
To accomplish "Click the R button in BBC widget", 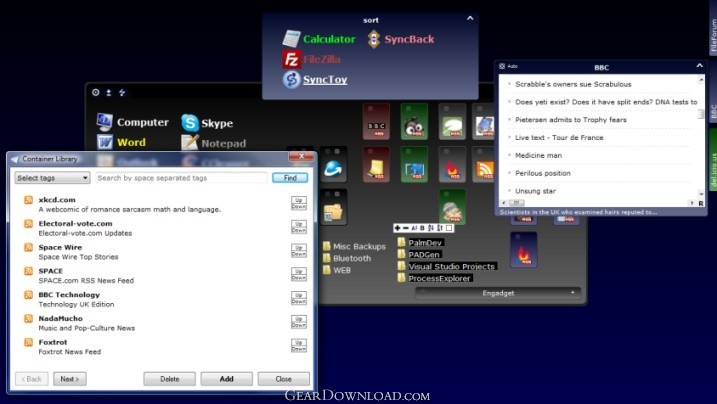I will pos(701,203).
